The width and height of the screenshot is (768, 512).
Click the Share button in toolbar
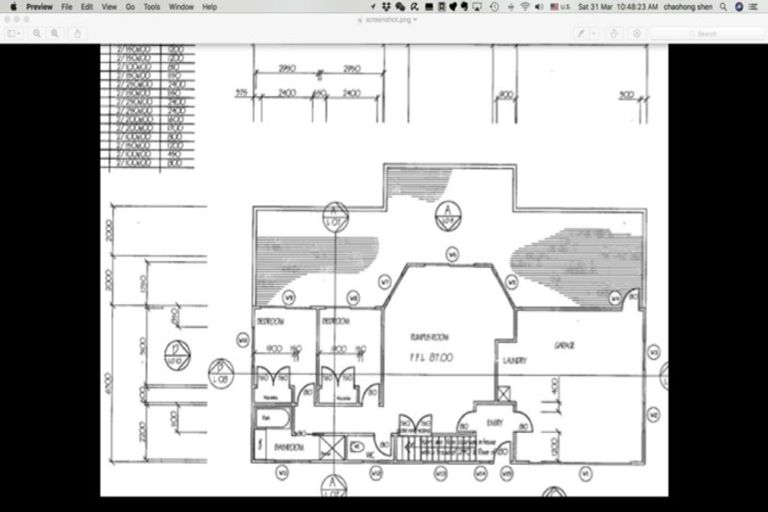[79, 33]
